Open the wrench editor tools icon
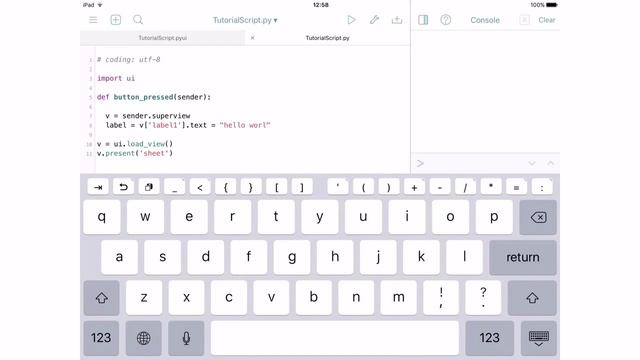The image size is (640, 360). 374,20
